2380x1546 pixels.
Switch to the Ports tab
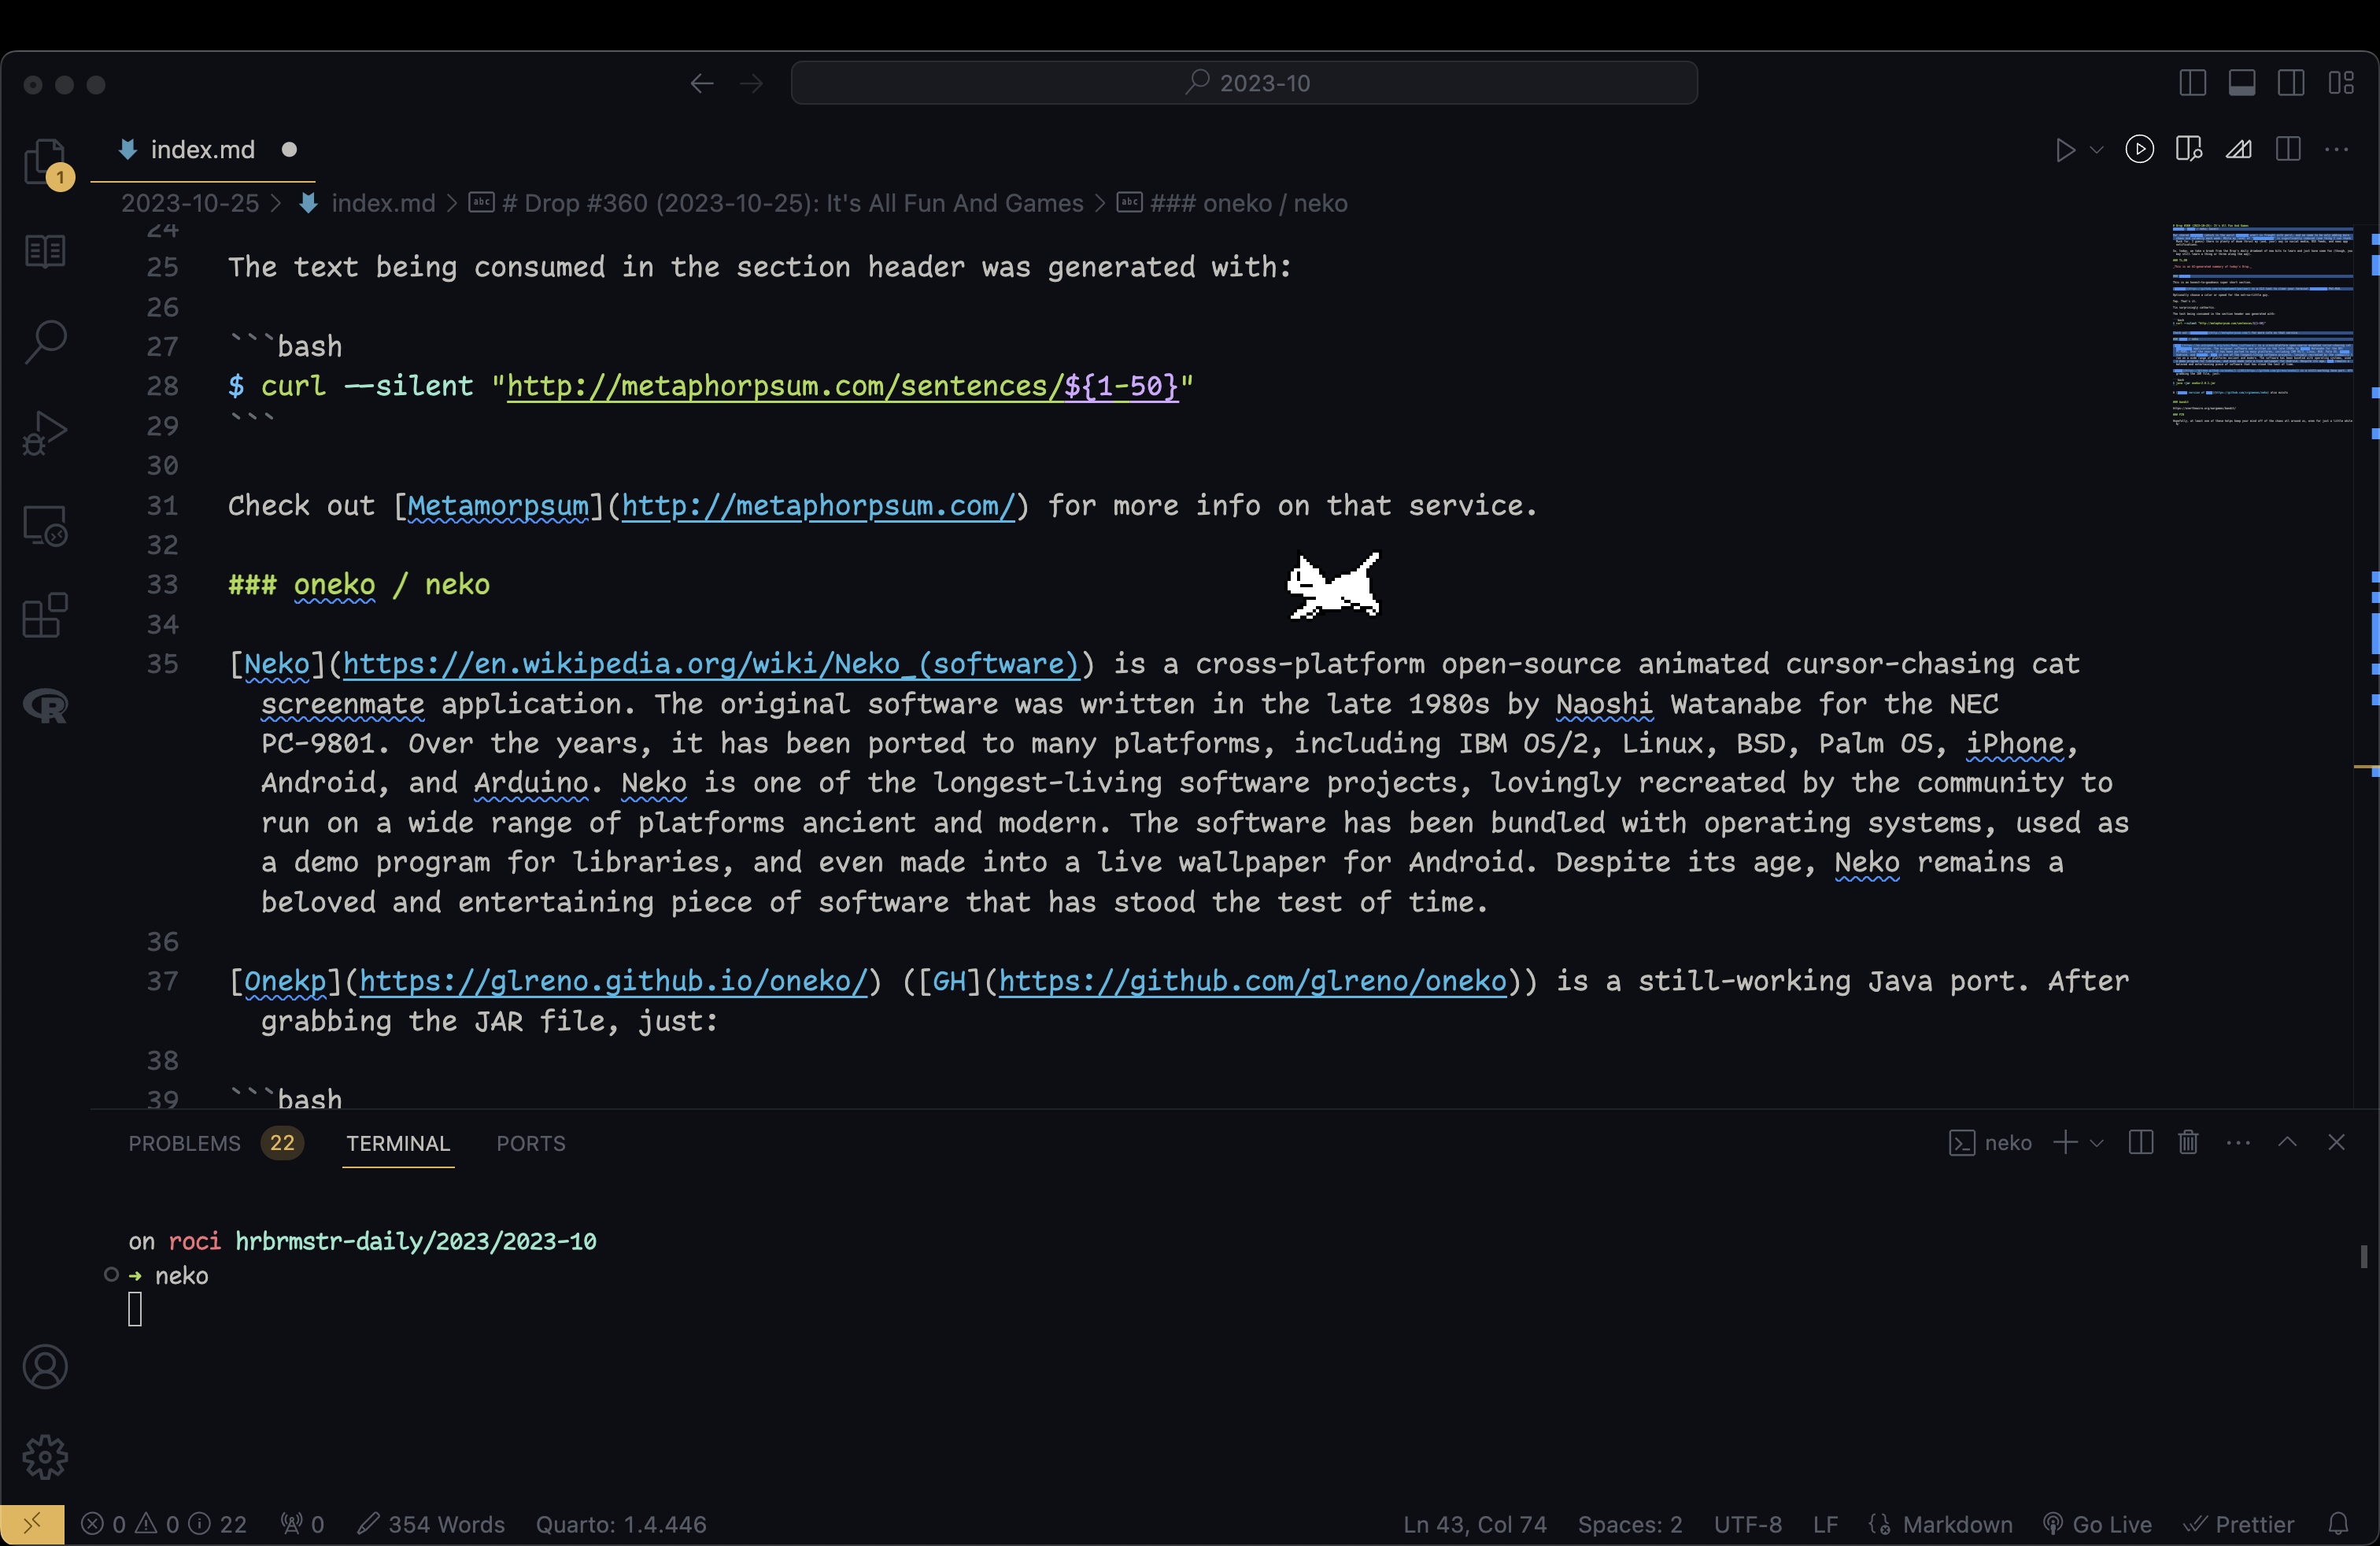pos(531,1143)
